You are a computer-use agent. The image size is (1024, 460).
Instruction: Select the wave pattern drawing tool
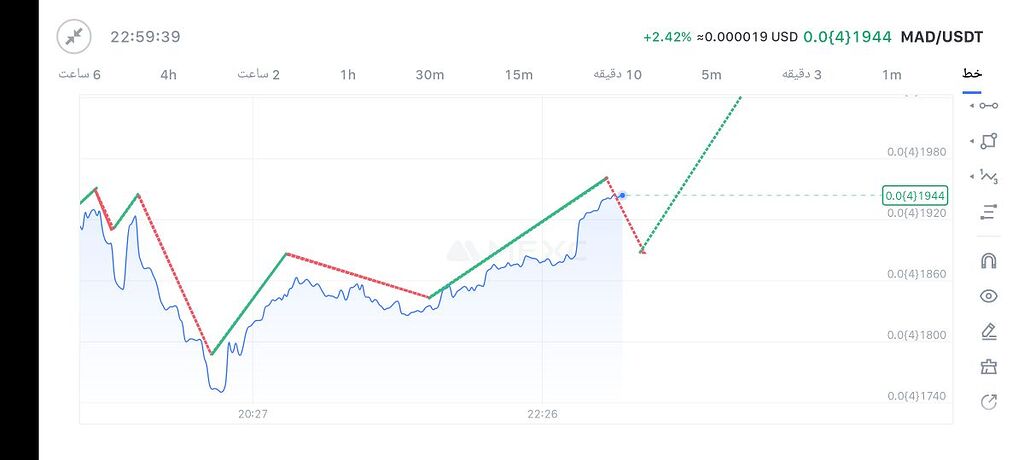(x=989, y=177)
